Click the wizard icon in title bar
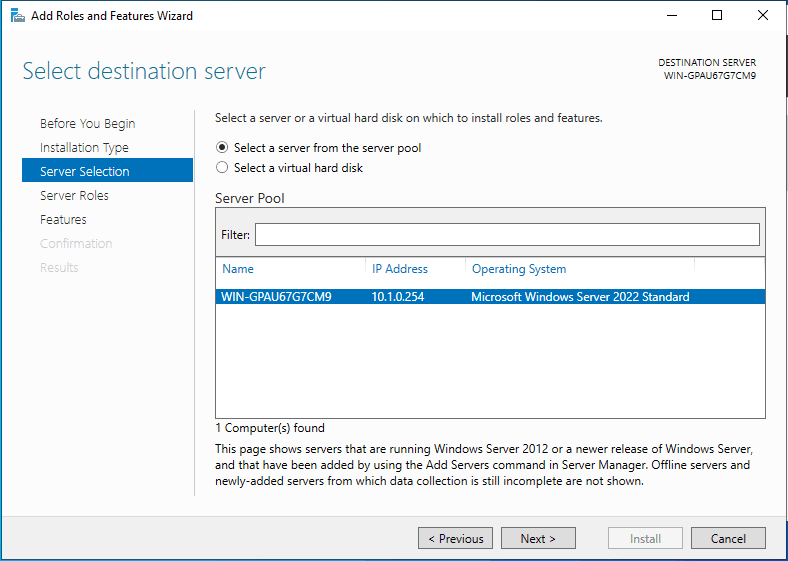The height and width of the screenshot is (561, 788). (16, 16)
